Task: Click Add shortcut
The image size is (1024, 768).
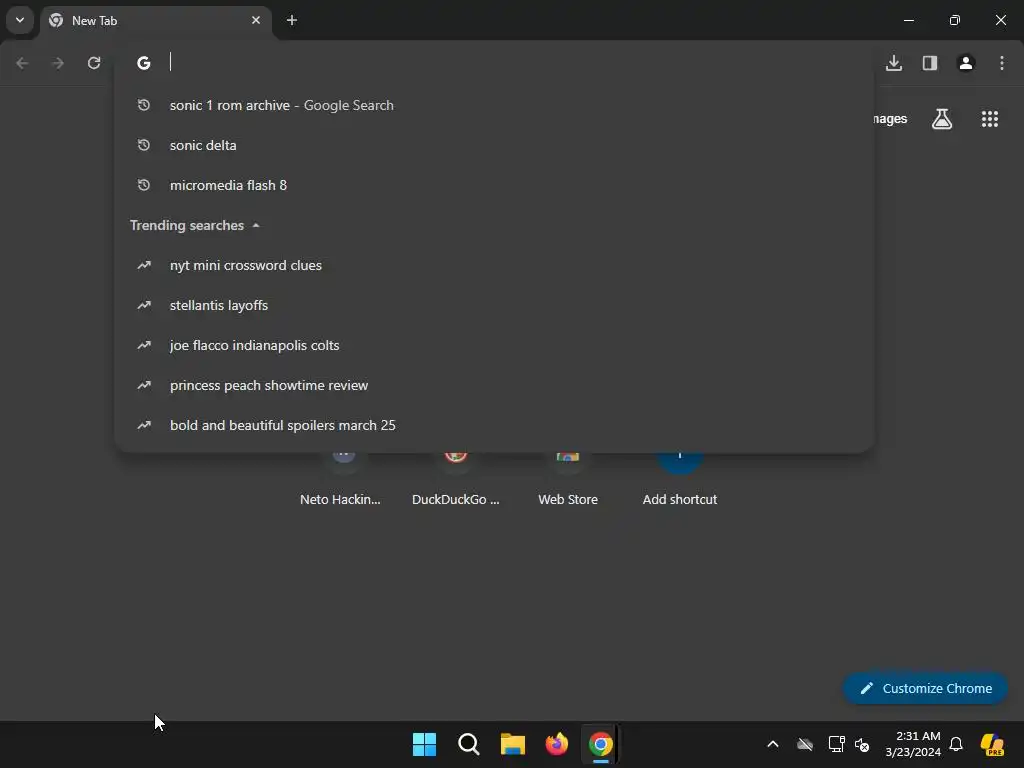Action: (x=680, y=482)
